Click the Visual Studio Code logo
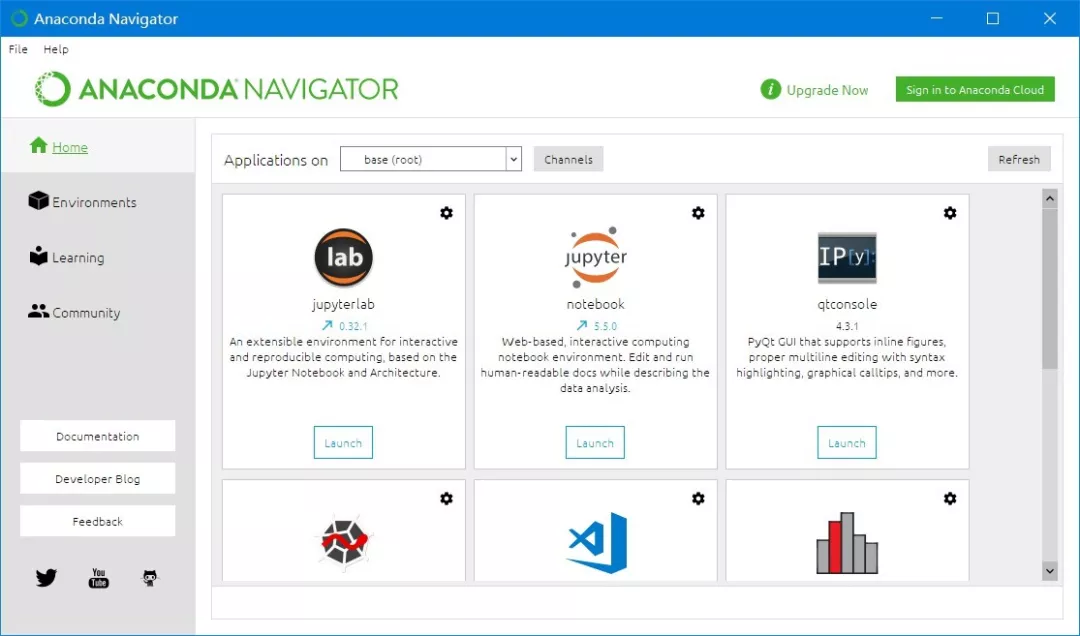Image resolution: width=1080 pixels, height=636 pixels. tap(596, 542)
